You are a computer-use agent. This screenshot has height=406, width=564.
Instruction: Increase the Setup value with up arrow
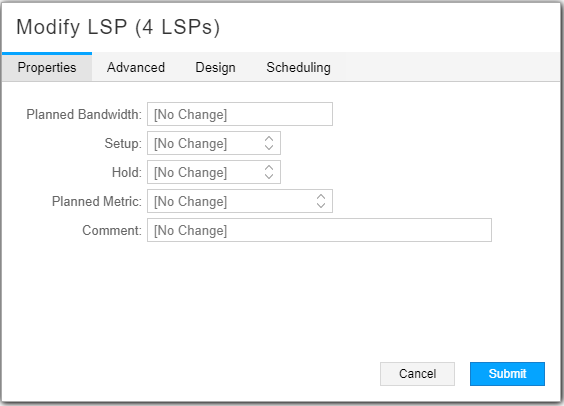pyautogui.click(x=269, y=139)
